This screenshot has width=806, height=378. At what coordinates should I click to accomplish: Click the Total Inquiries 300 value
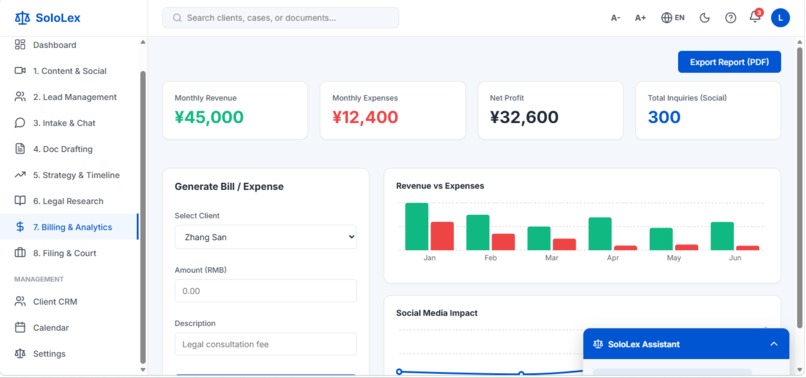664,117
